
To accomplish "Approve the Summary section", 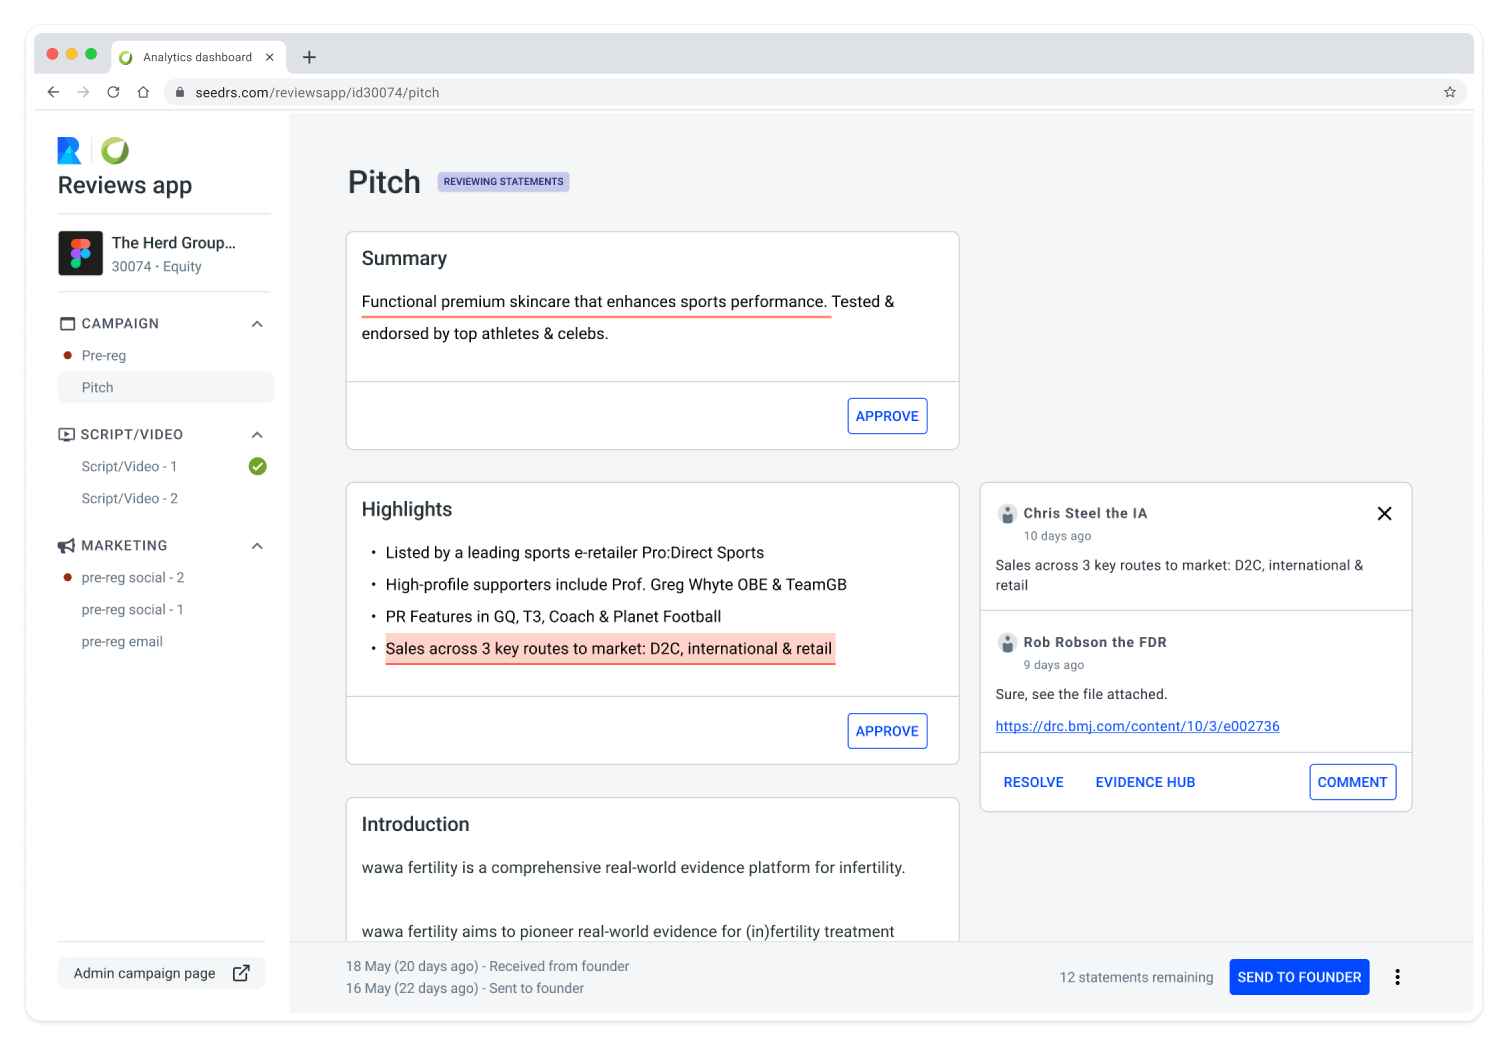I will (887, 416).
